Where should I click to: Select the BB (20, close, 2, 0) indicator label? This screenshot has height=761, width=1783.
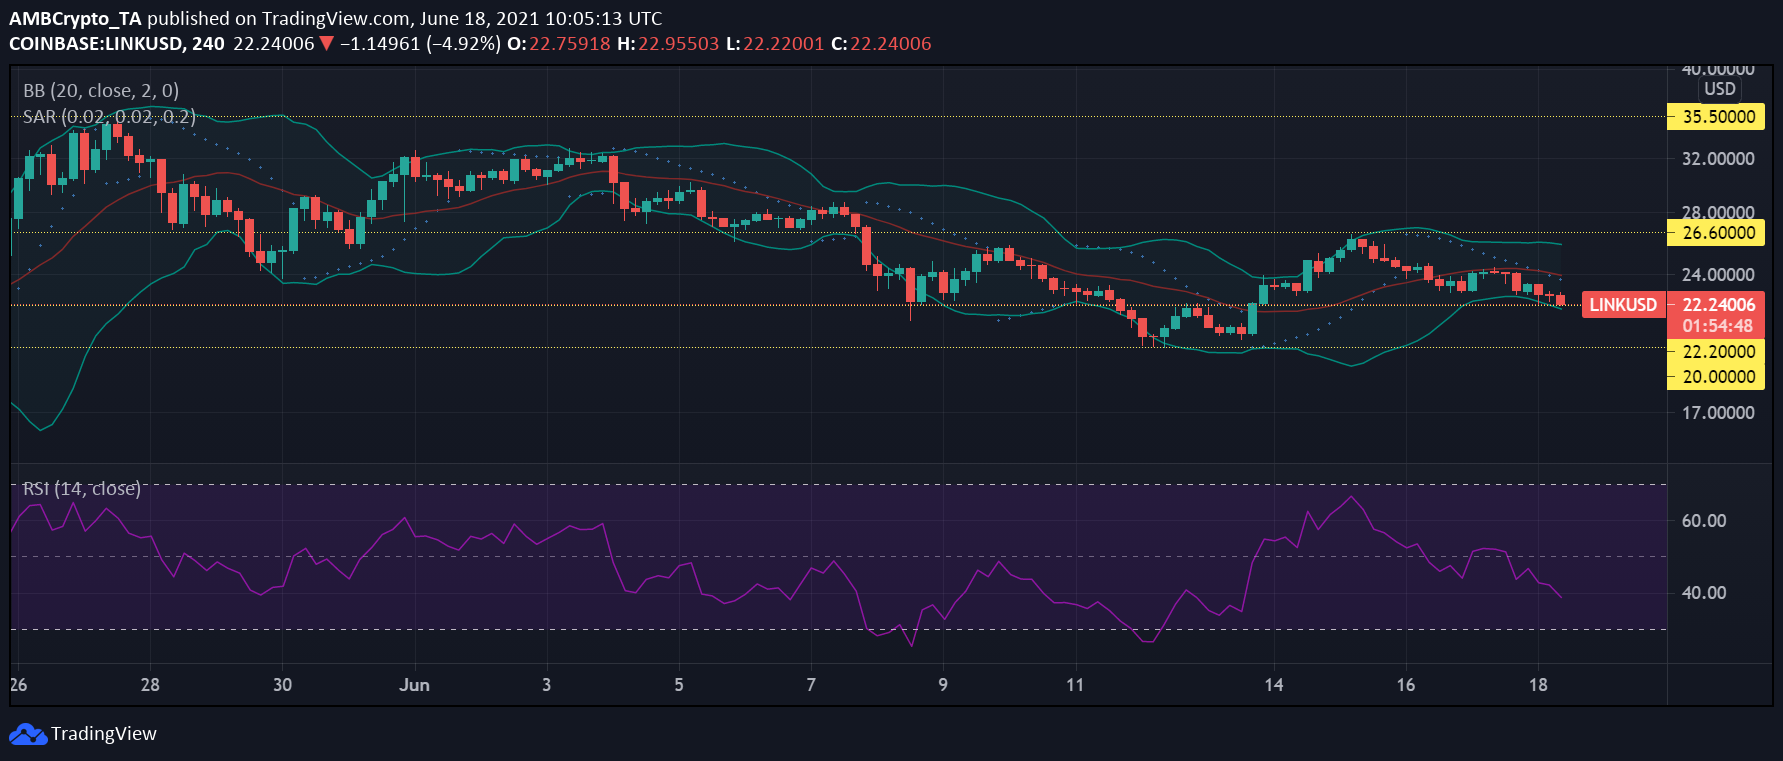[x=101, y=91]
